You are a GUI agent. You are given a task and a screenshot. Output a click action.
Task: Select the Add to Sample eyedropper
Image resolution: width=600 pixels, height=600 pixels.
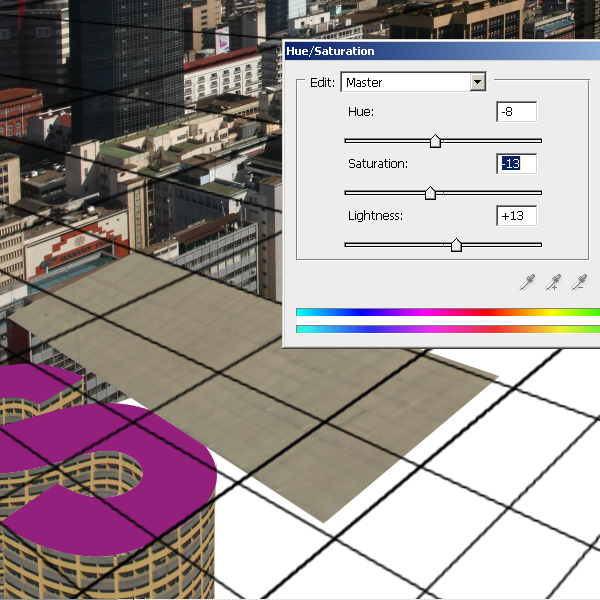553,282
